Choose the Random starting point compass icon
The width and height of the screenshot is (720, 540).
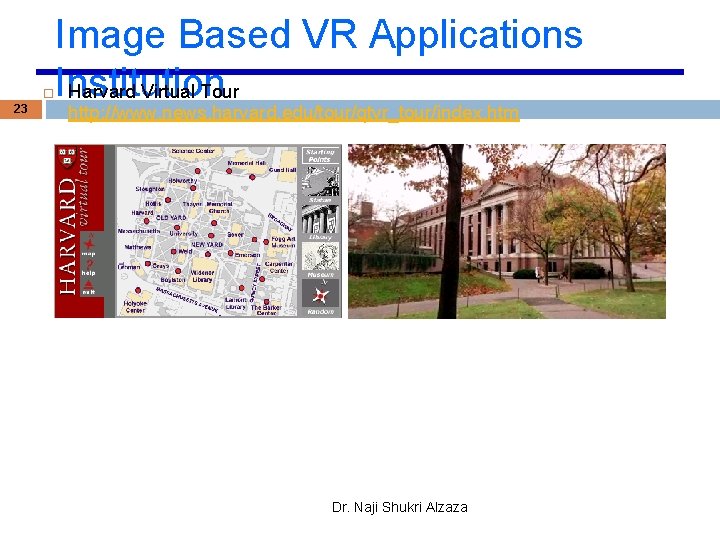point(321,294)
